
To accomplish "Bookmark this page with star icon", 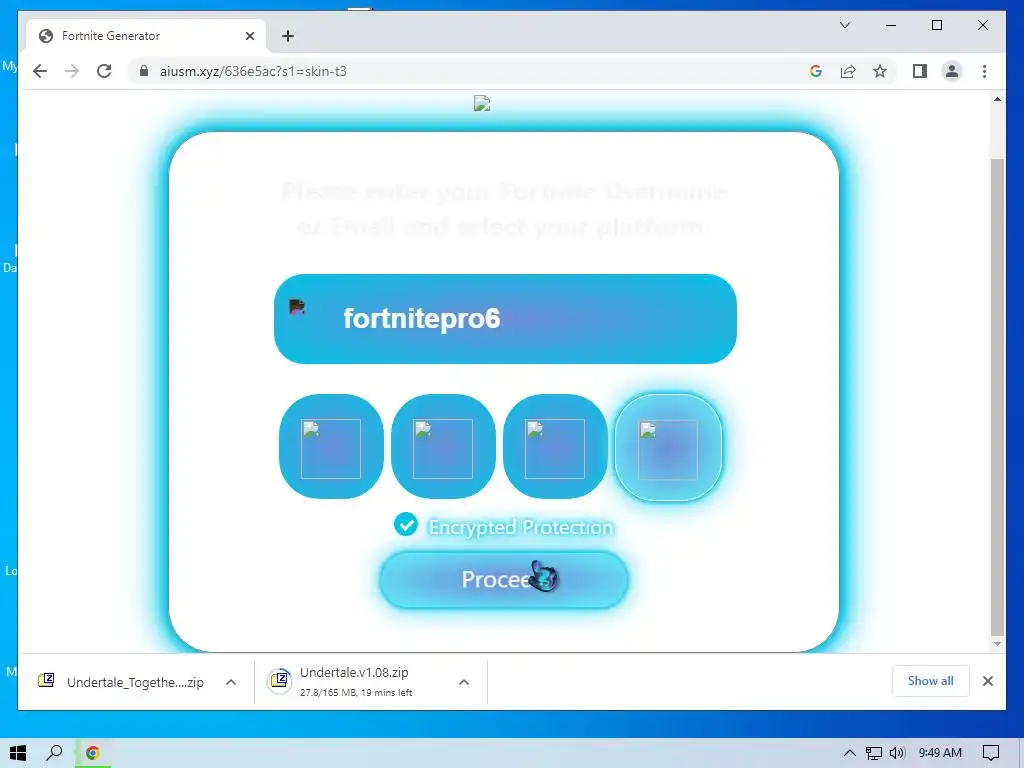I will (x=880, y=71).
